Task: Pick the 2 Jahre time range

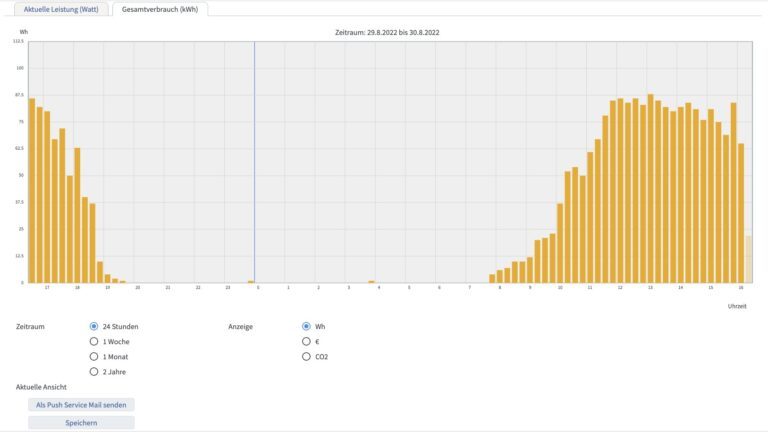Action: [94, 372]
